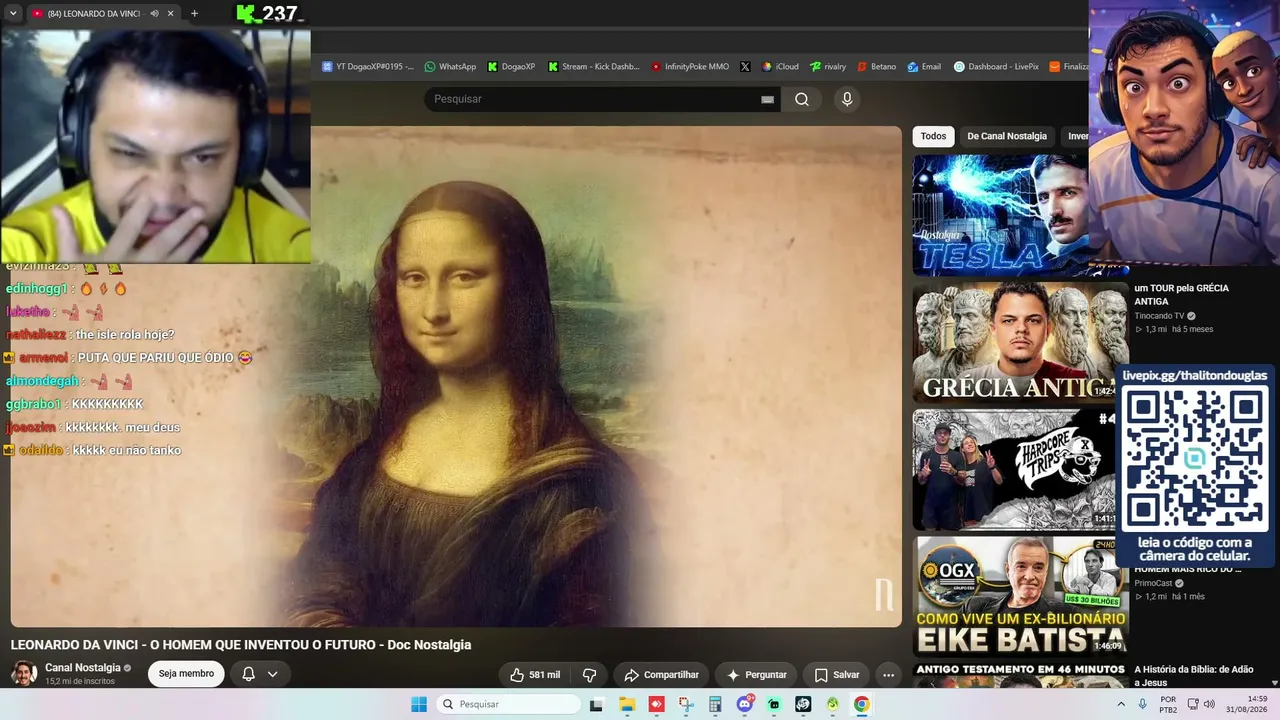This screenshot has width=1280, height=720.
Task: Open the iCloud bookmark
Action: click(x=780, y=67)
